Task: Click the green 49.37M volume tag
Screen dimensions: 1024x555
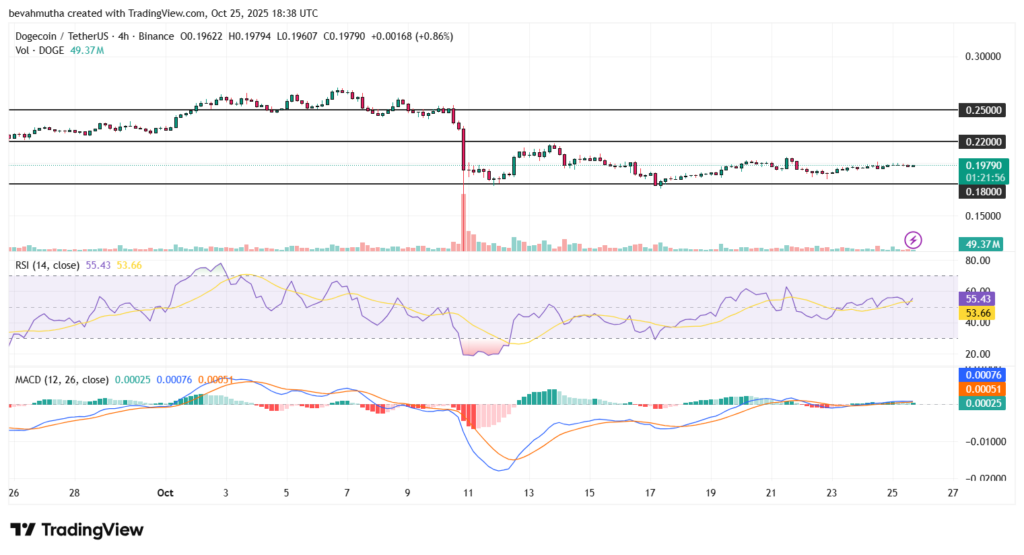Action: [x=982, y=244]
